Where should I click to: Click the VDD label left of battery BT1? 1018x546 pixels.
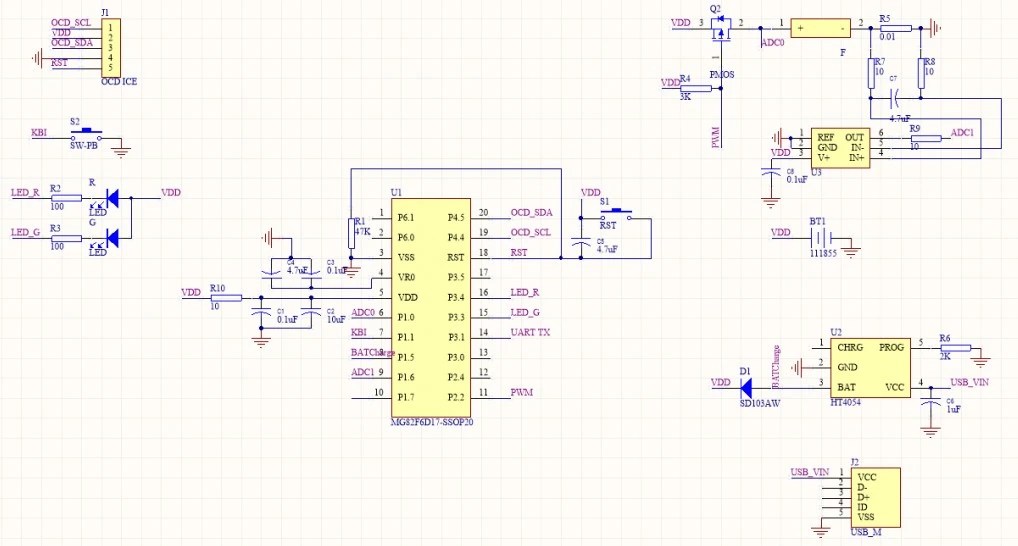pyautogui.click(x=781, y=232)
